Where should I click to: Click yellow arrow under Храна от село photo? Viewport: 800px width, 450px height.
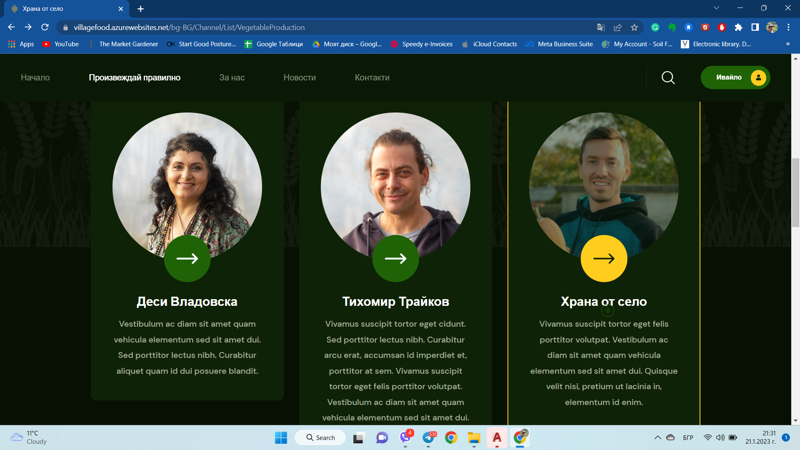[604, 259]
